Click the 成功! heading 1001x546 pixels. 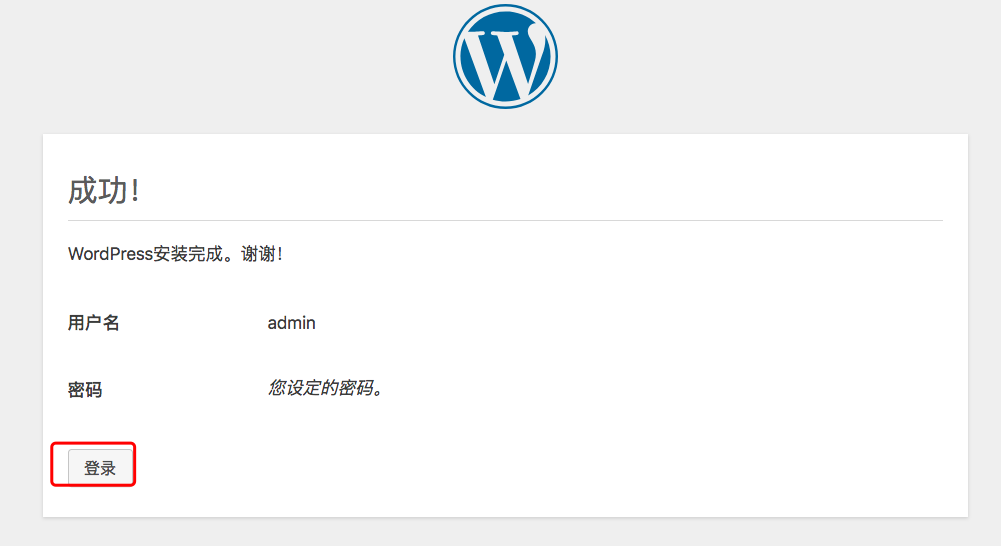click(103, 190)
